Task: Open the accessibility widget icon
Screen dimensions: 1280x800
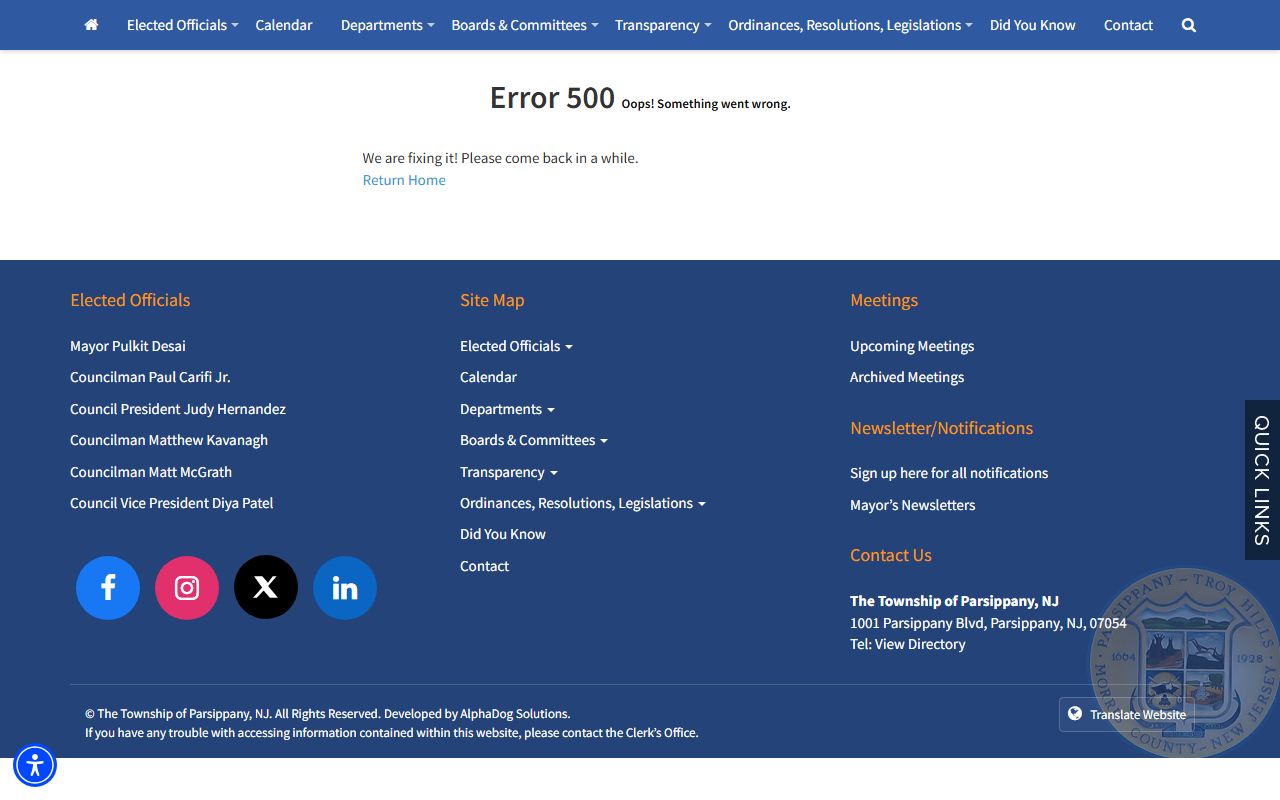Action: click(x=35, y=766)
